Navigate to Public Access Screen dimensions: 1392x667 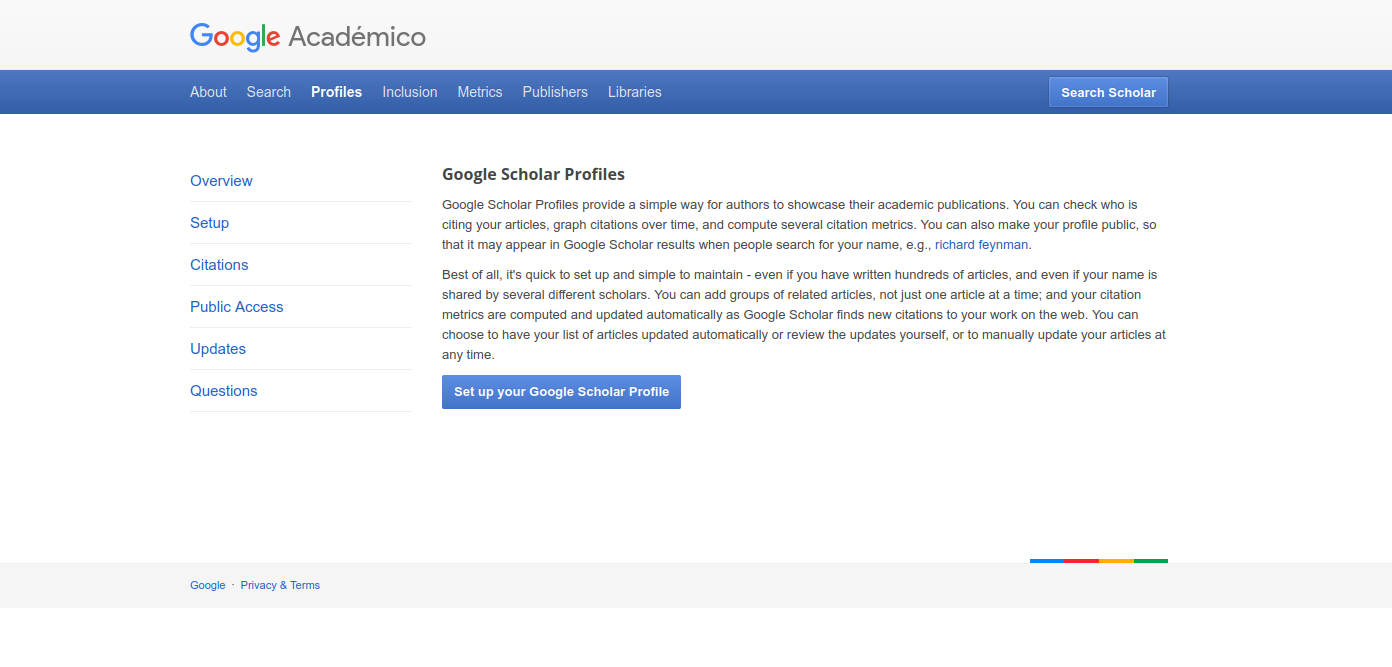click(236, 306)
